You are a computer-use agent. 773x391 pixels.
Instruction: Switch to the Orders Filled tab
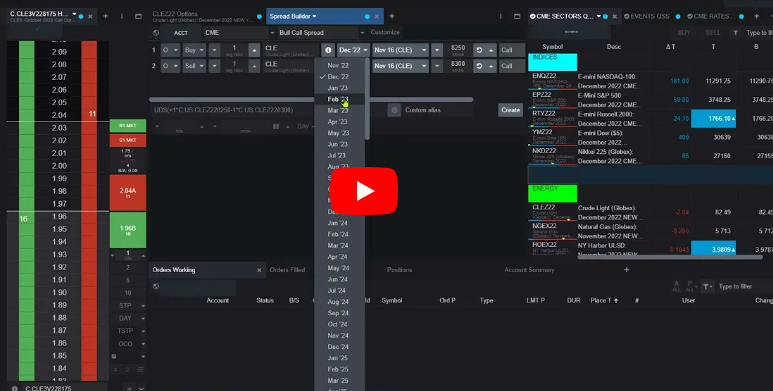coord(287,270)
